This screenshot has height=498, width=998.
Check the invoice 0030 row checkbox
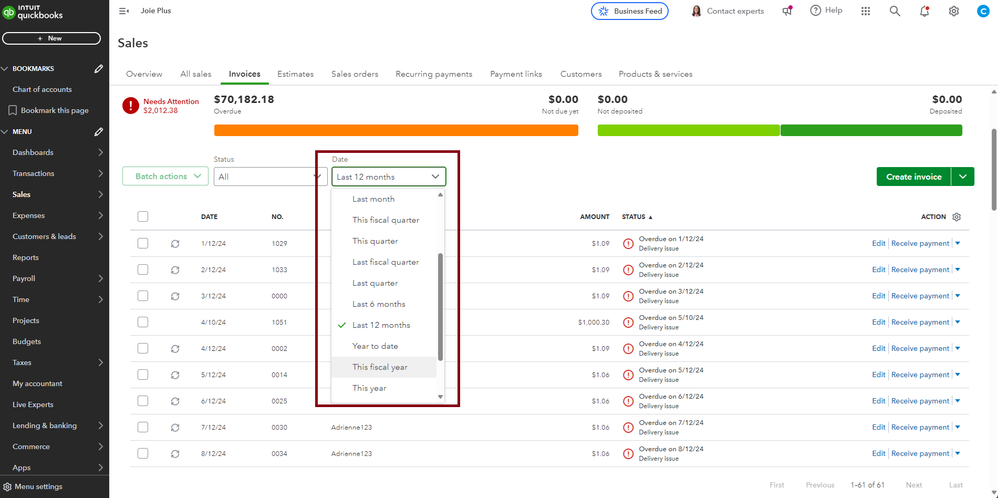[143, 427]
